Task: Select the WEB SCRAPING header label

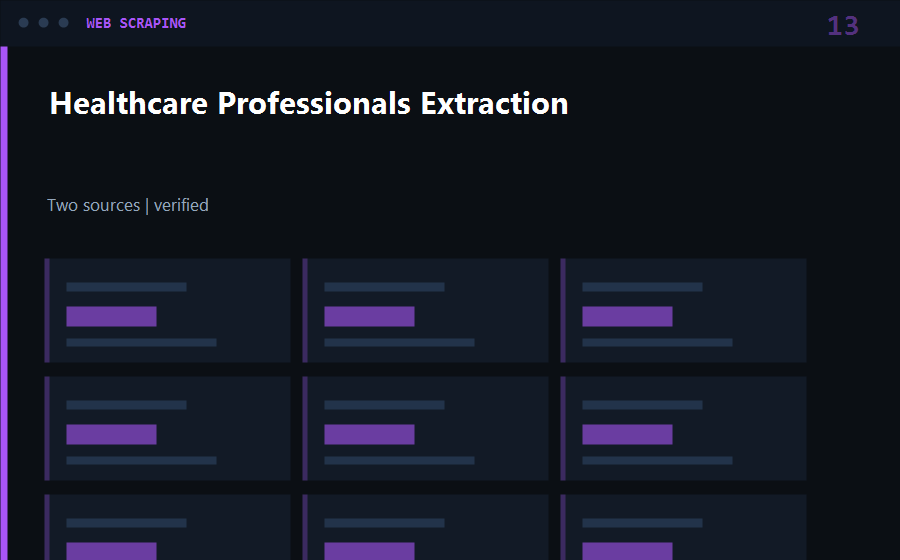Action: [x=136, y=23]
